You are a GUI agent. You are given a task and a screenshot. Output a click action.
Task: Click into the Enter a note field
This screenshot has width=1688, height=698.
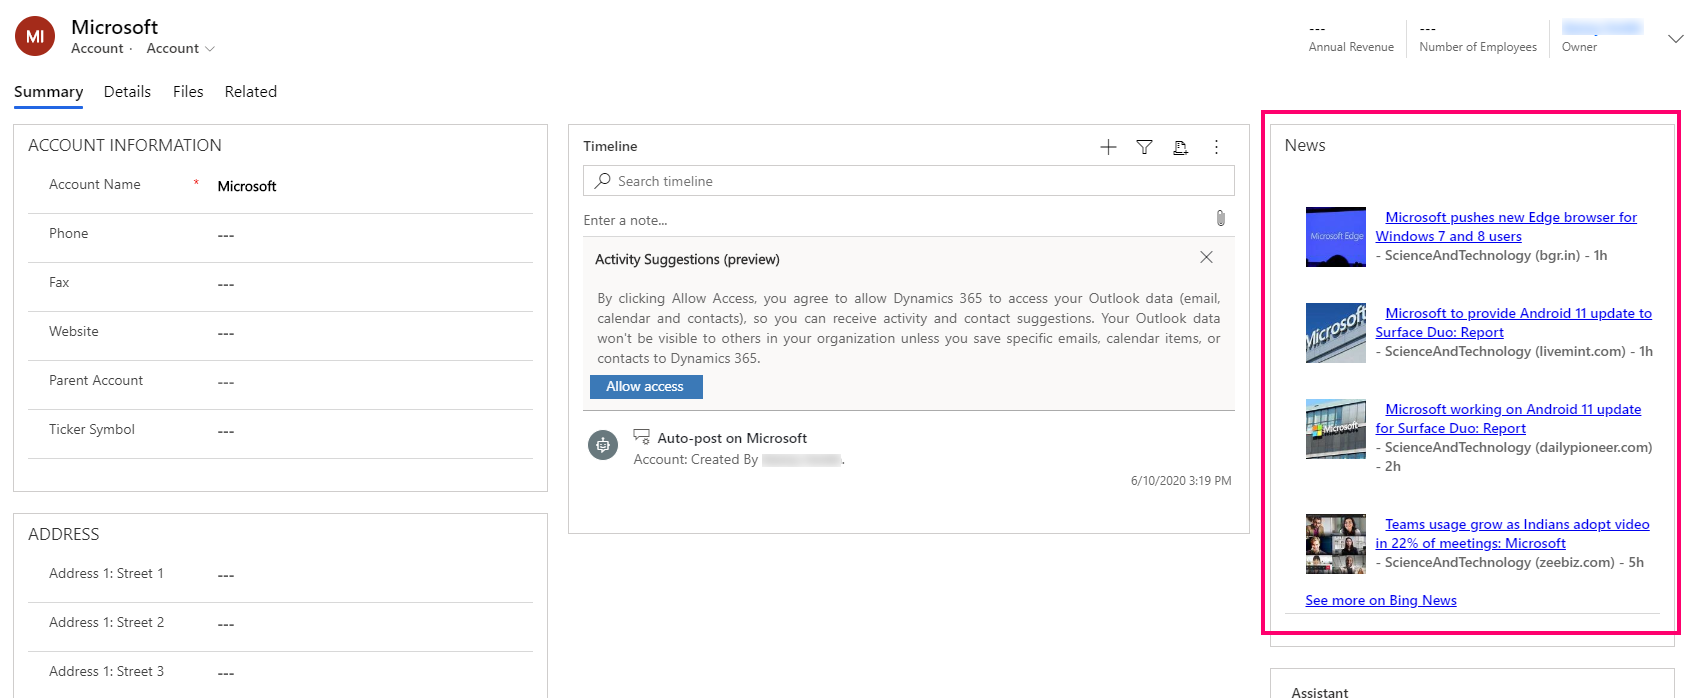(890, 220)
